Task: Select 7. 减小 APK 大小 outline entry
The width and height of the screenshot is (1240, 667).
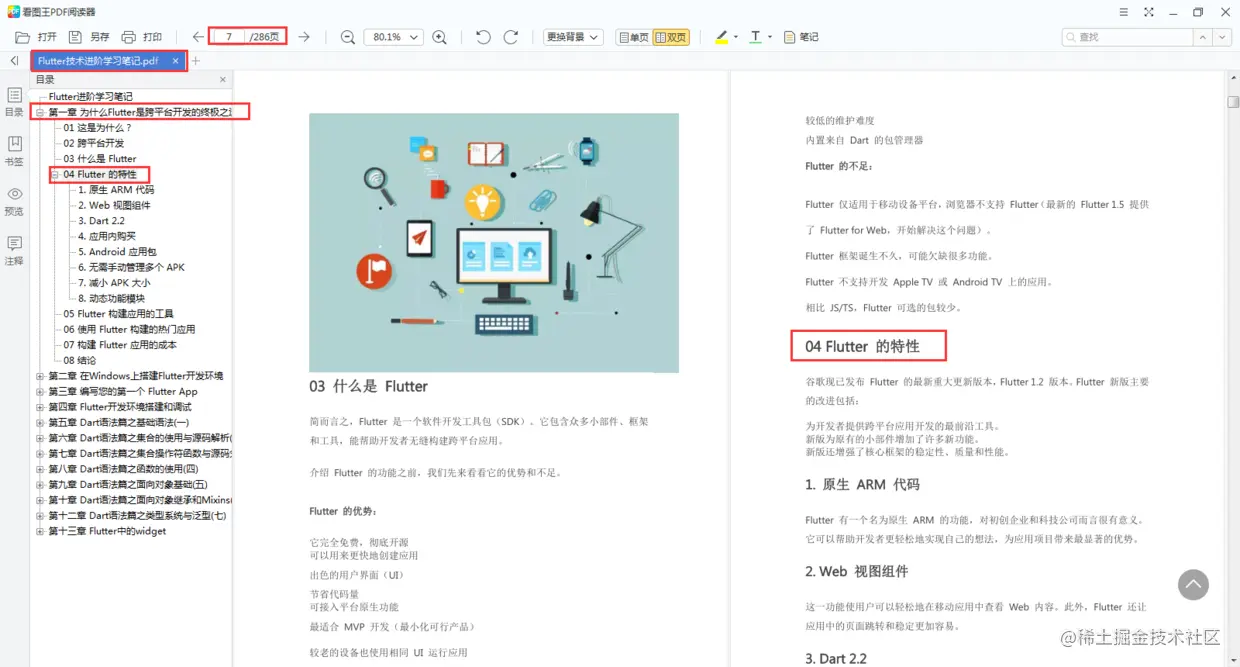Action: (x=115, y=283)
